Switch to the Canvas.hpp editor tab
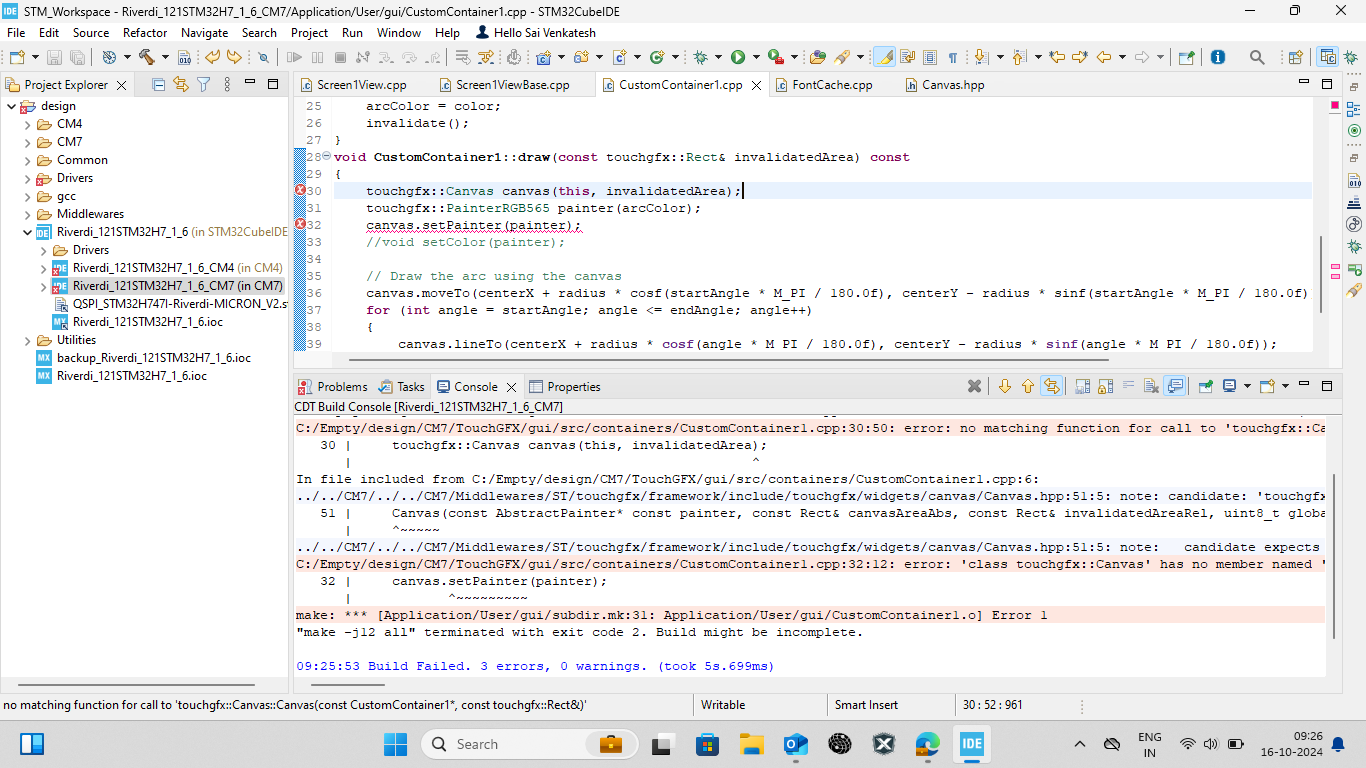1366x768 pixels. 952,85
